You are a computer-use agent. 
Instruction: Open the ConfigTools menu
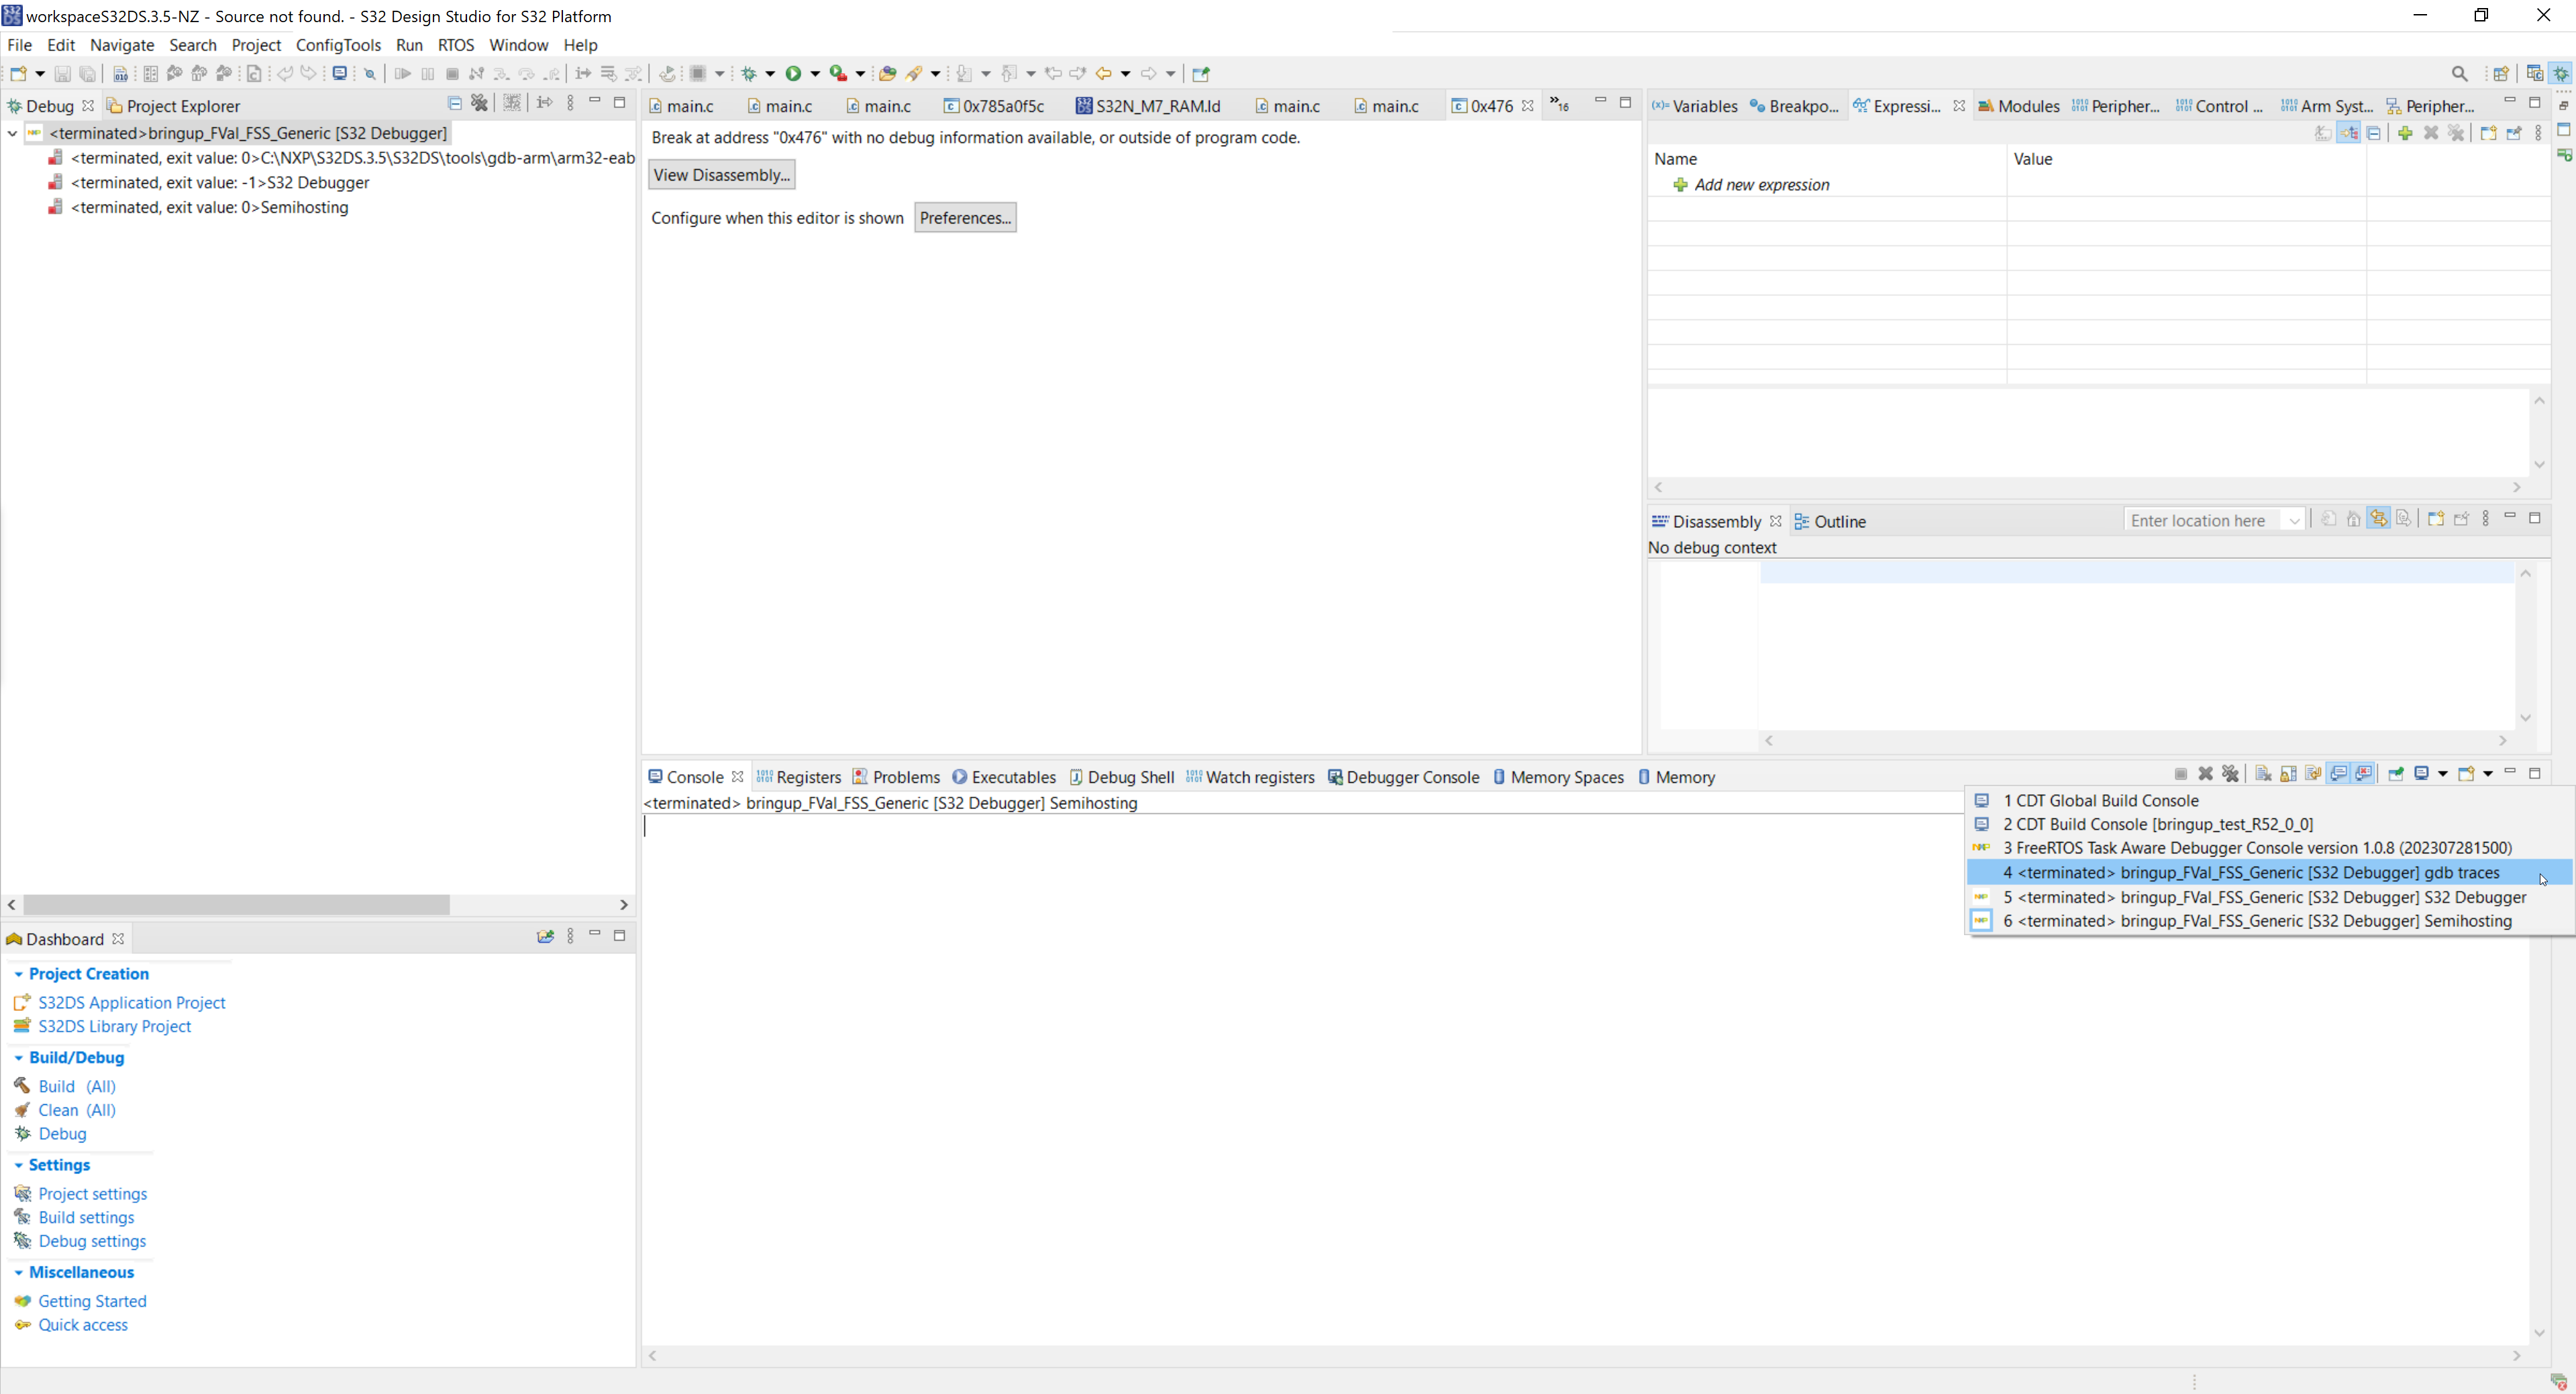coord(338,45)
